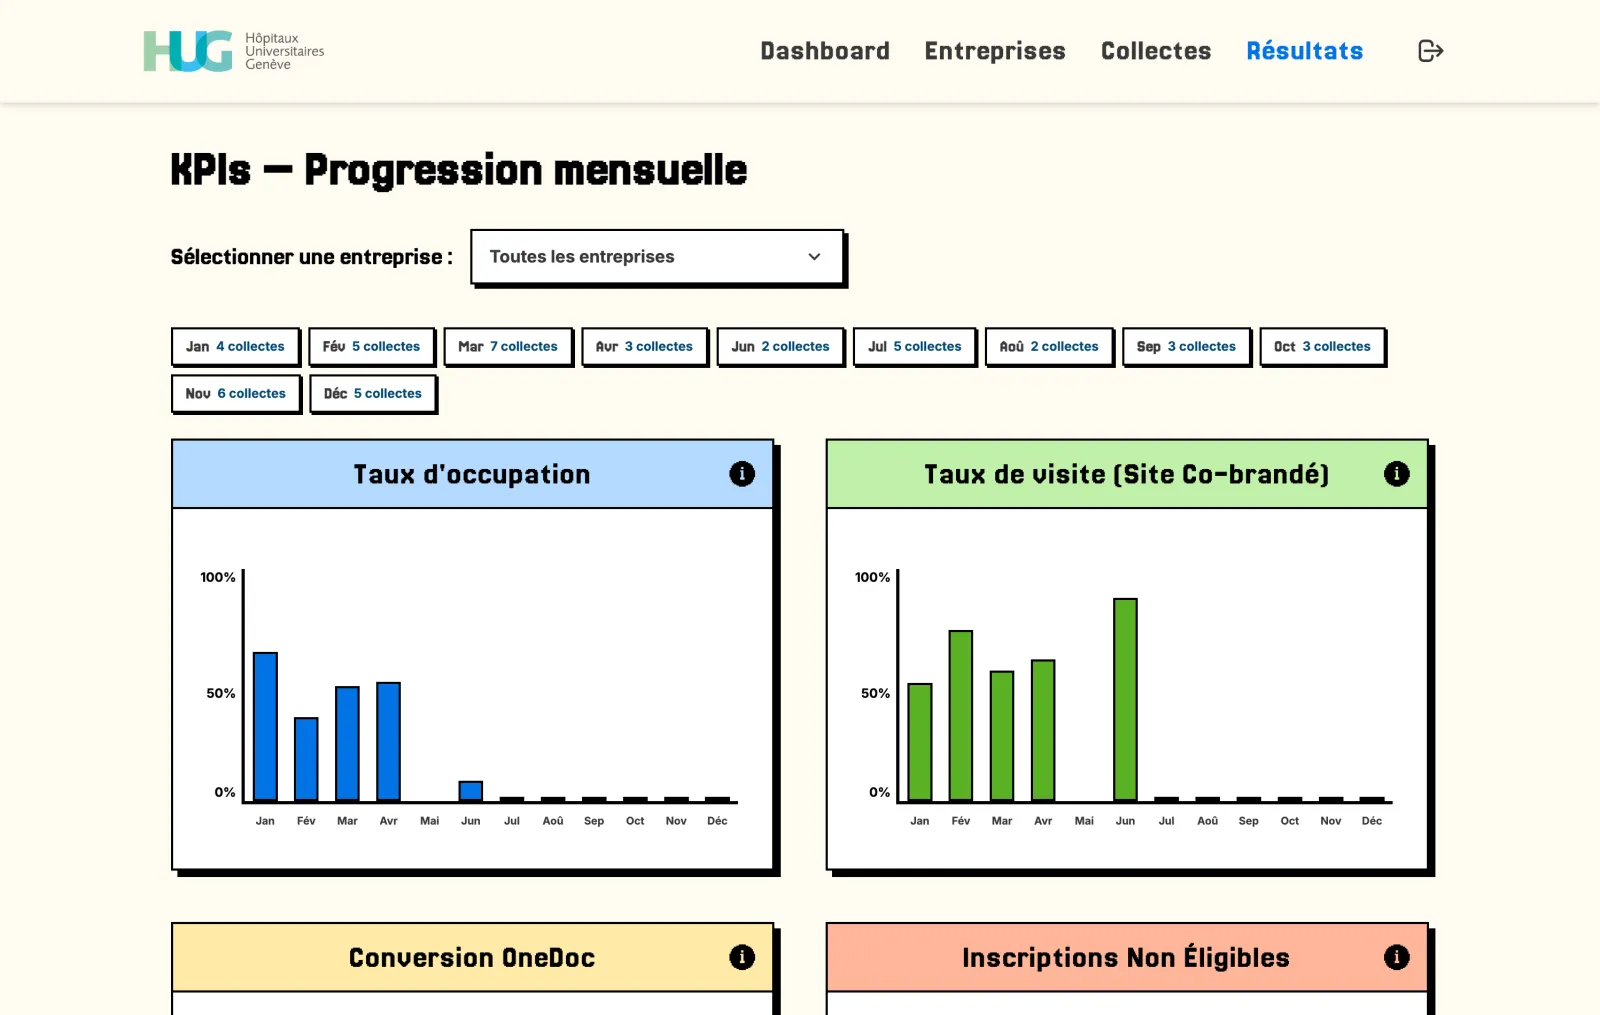Viewport: 1600px width, 1015px height.
Task: Click the Sélectionner une entreprise label
Action: [x=311, y=257]
